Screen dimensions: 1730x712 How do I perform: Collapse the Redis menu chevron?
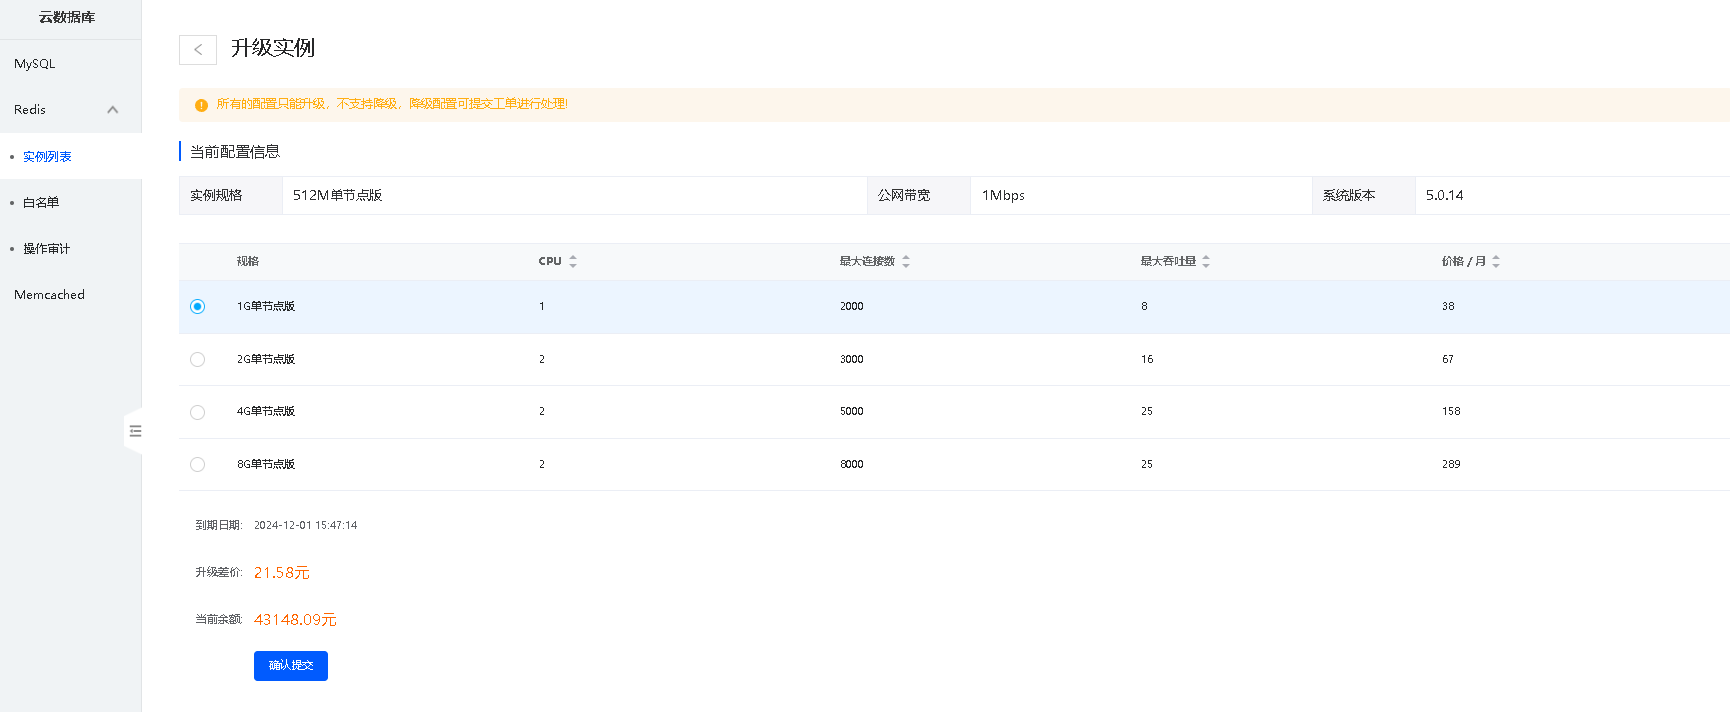click(113, 110)
